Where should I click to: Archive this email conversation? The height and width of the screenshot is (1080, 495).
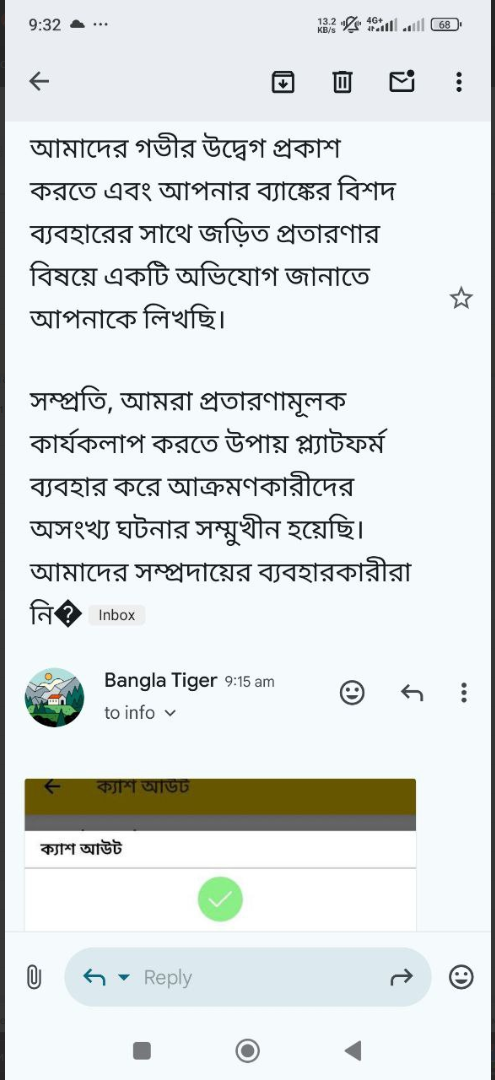click(x=283, y=82)
